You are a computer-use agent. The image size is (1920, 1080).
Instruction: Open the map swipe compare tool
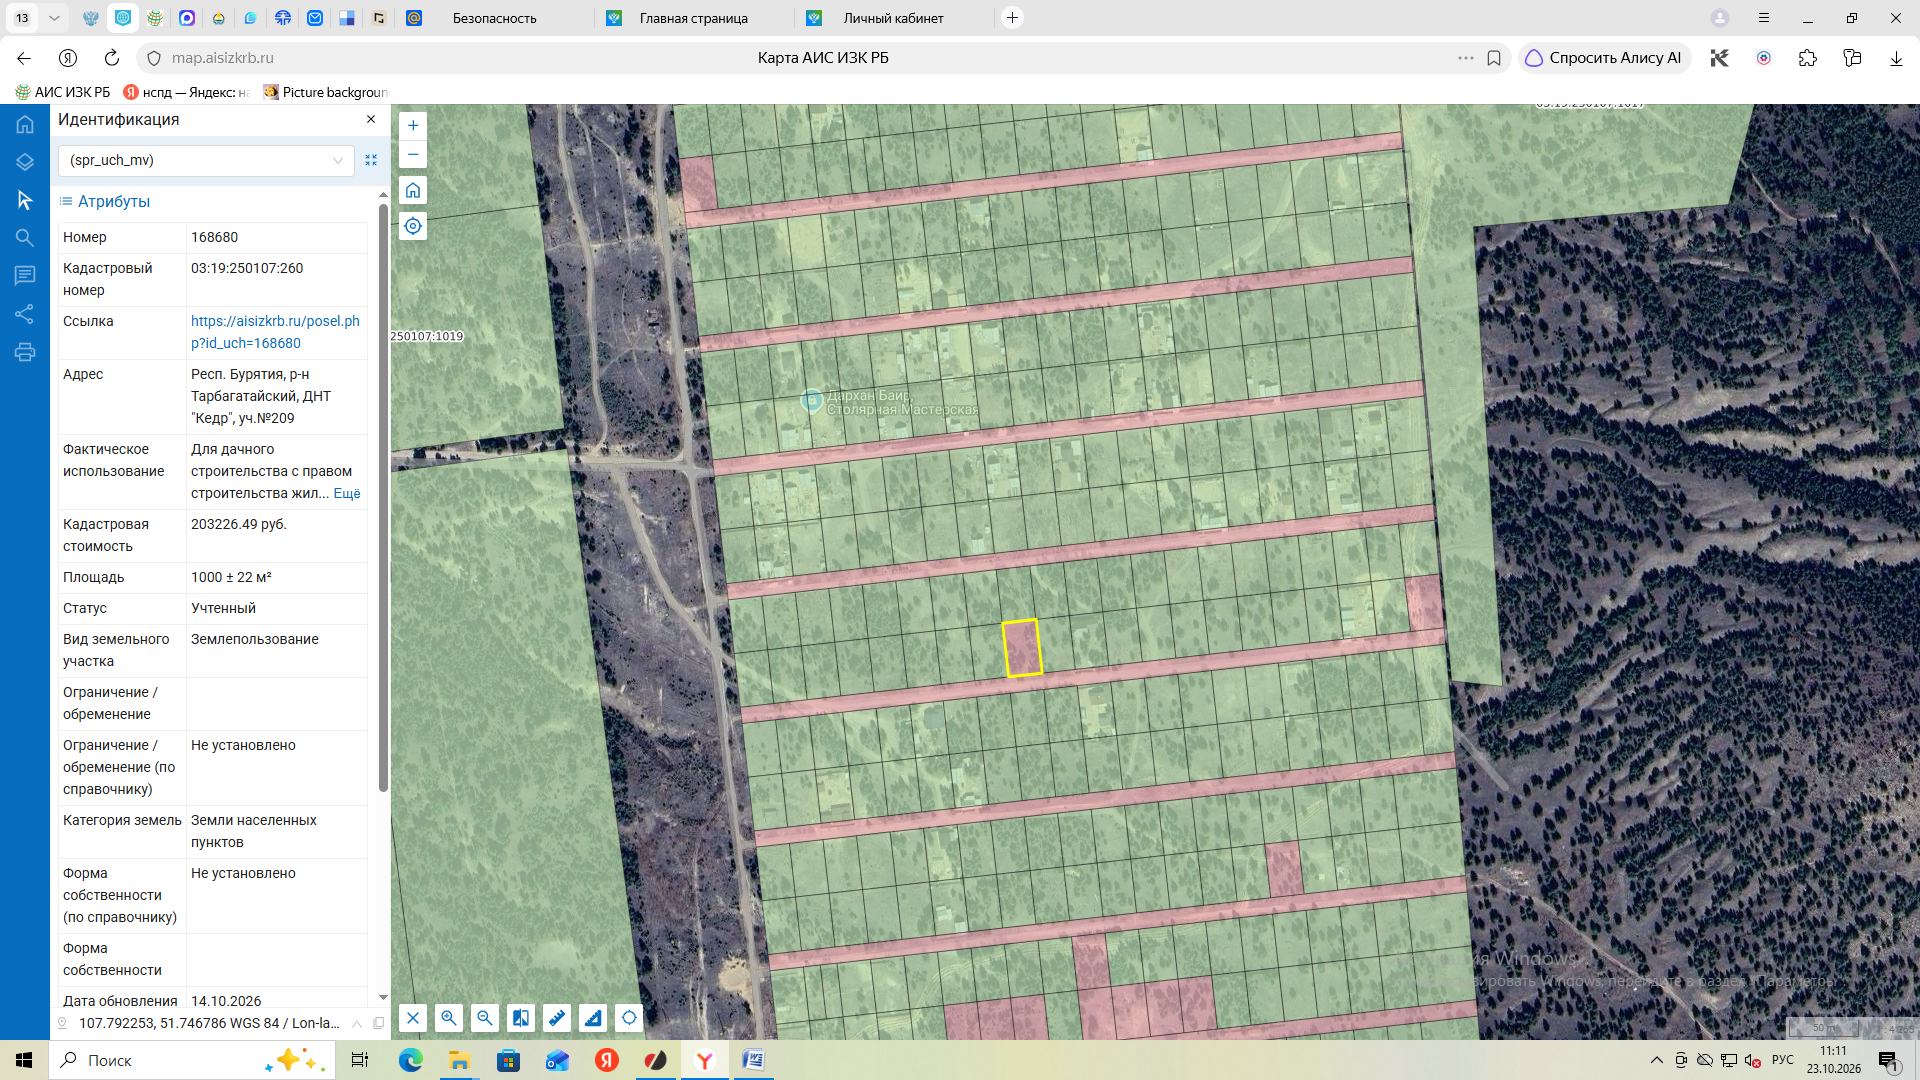point(521,1018)
